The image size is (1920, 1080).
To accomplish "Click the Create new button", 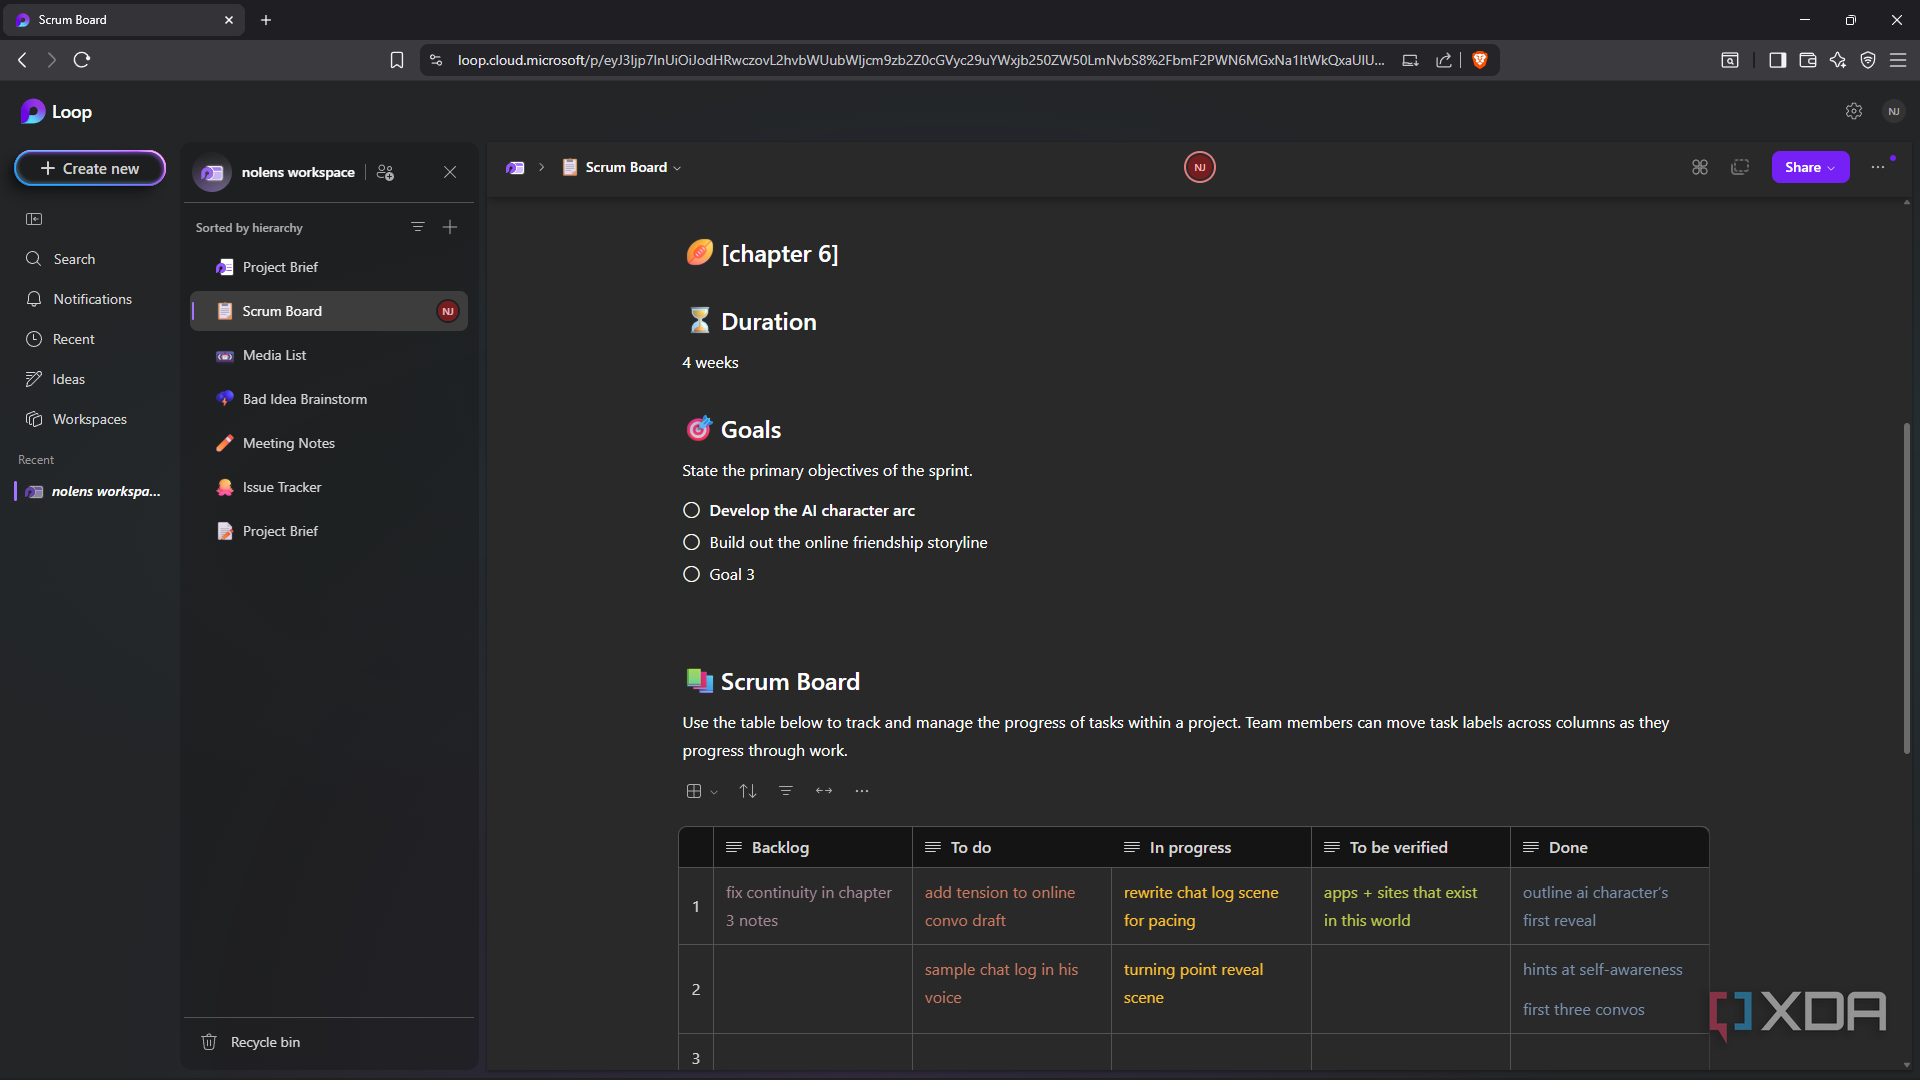I will pyautogui.click(x=90, y=168).
